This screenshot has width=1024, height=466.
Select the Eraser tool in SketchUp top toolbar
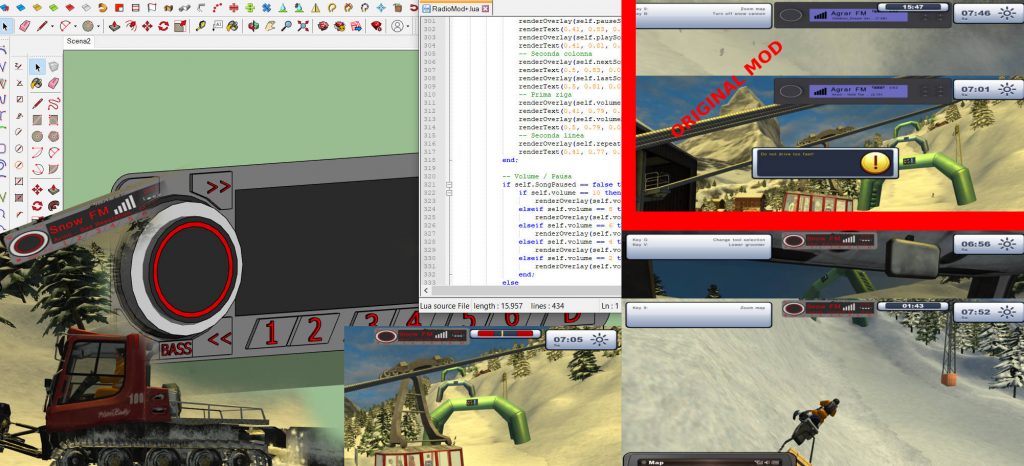25,26
